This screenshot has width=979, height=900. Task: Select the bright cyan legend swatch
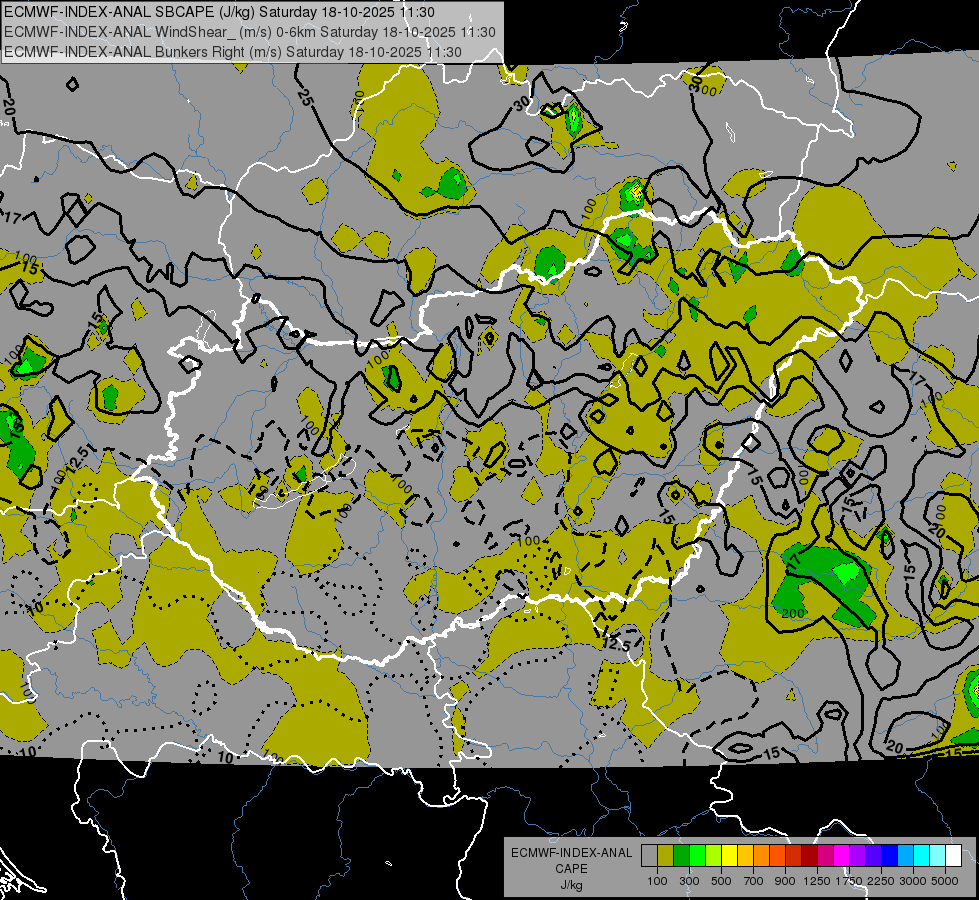921,855
